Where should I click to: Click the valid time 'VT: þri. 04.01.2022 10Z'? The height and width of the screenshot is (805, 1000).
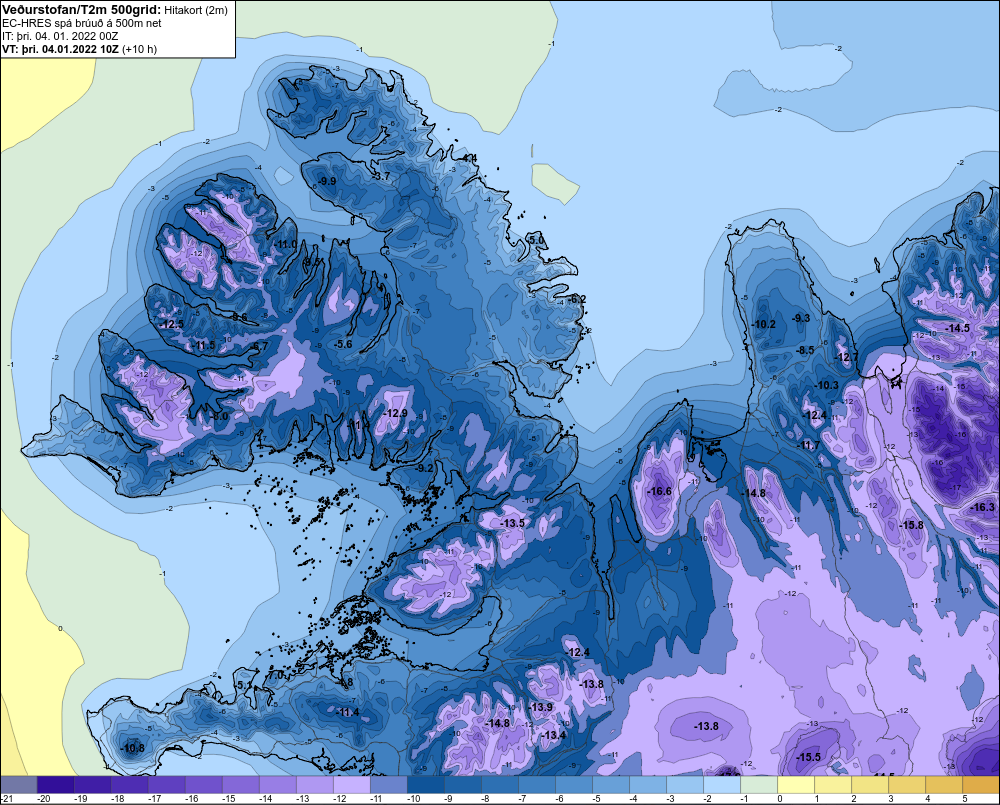point(60,48)
